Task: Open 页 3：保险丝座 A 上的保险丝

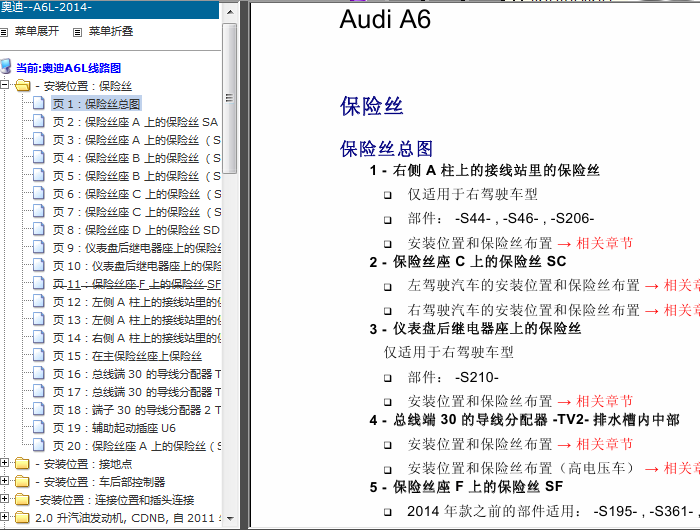Action: point(136,140)
